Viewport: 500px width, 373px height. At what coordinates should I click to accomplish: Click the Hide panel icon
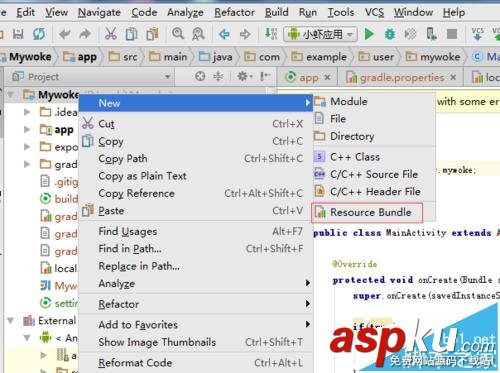coord(265,77)
